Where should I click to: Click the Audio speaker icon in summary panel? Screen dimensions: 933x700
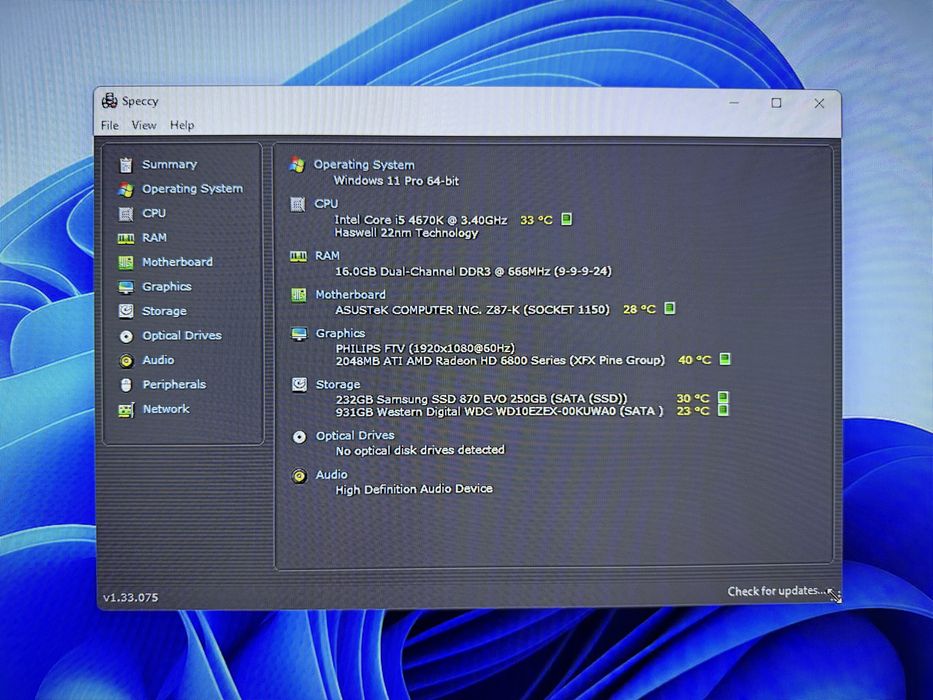click(x=299, y=476)
